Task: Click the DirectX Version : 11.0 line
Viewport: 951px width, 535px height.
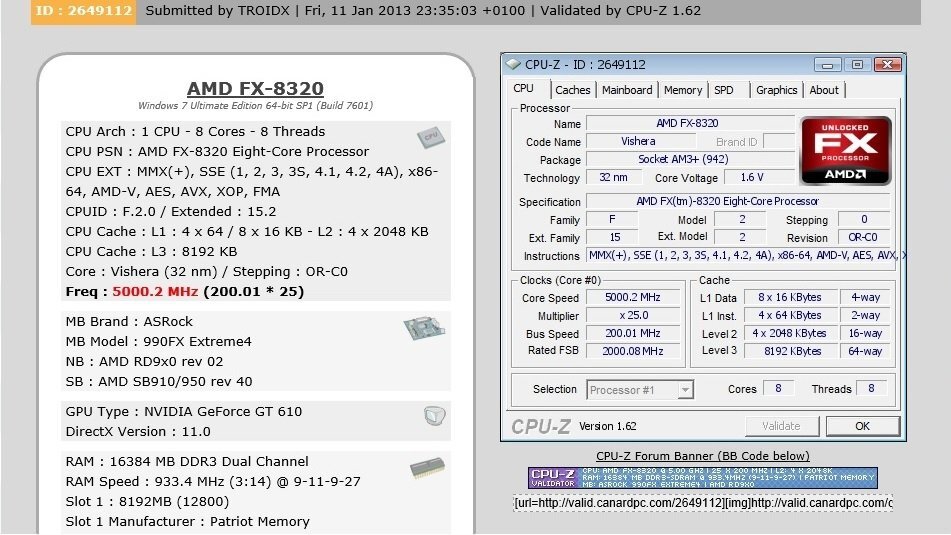Action: tap(138, 431)
